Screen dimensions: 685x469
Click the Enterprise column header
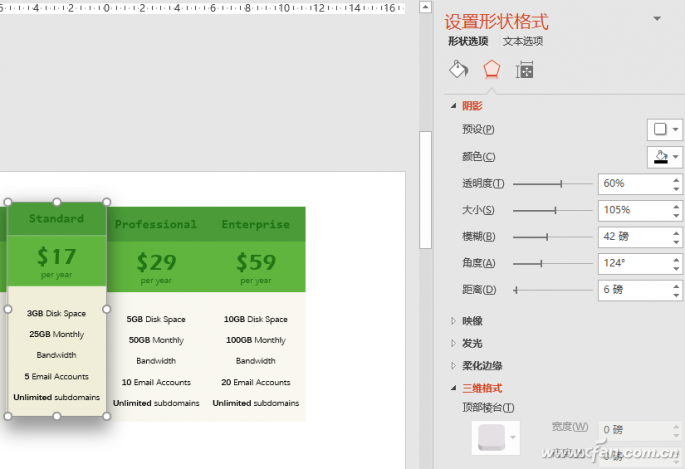coord(256,224)
